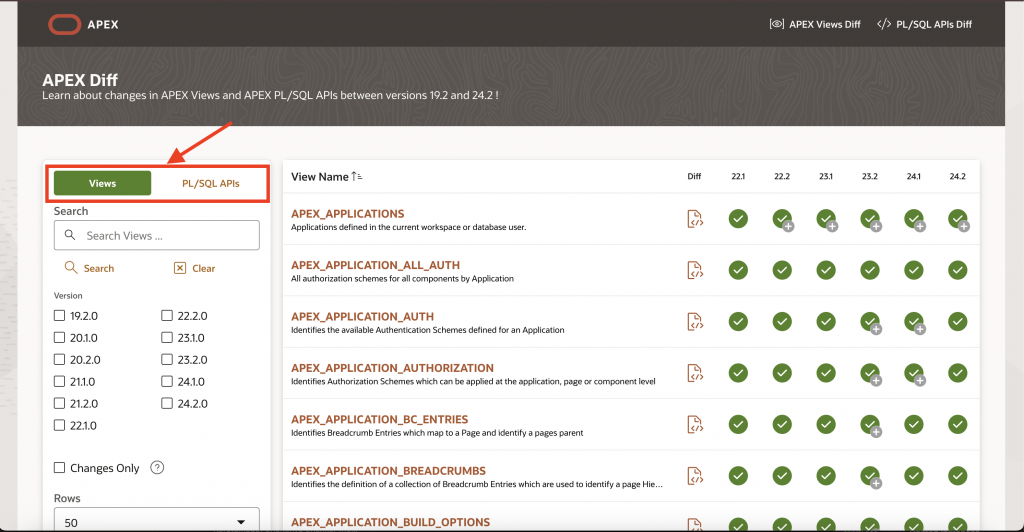The width and height of the screenshot is (1024, 532).
Task: Click the 24.2 checkmark for APEX_APPLICATION_ALL_AUTH
Action: [x=957, y=270]
